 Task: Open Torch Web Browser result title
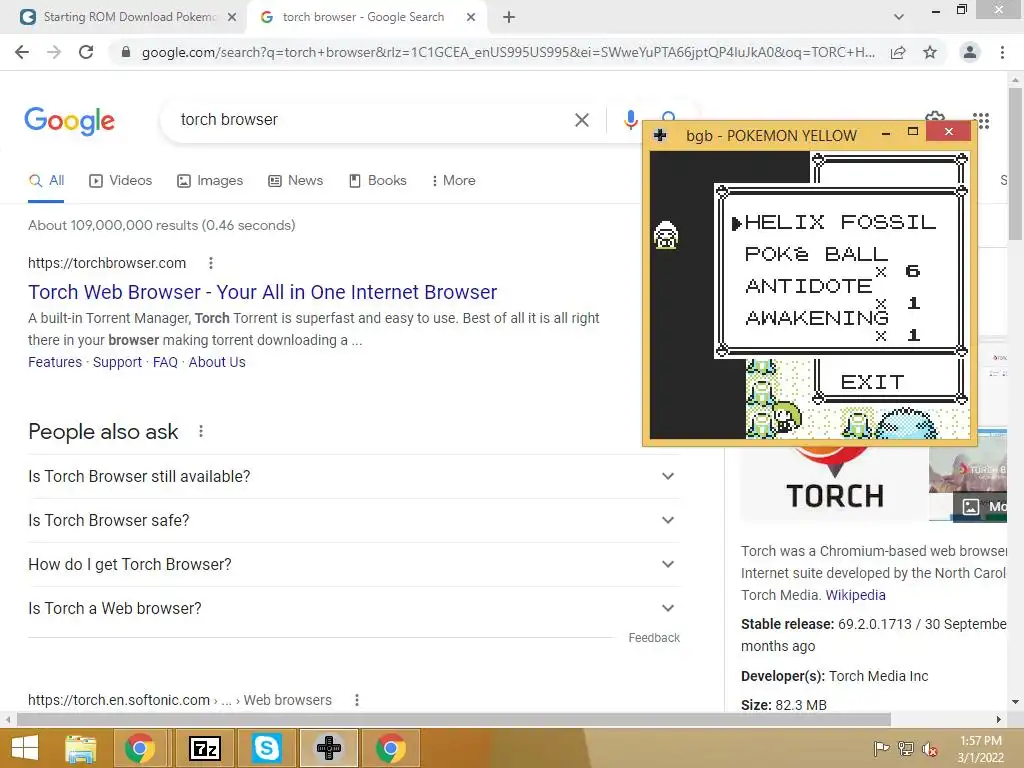tap(263, 292)
